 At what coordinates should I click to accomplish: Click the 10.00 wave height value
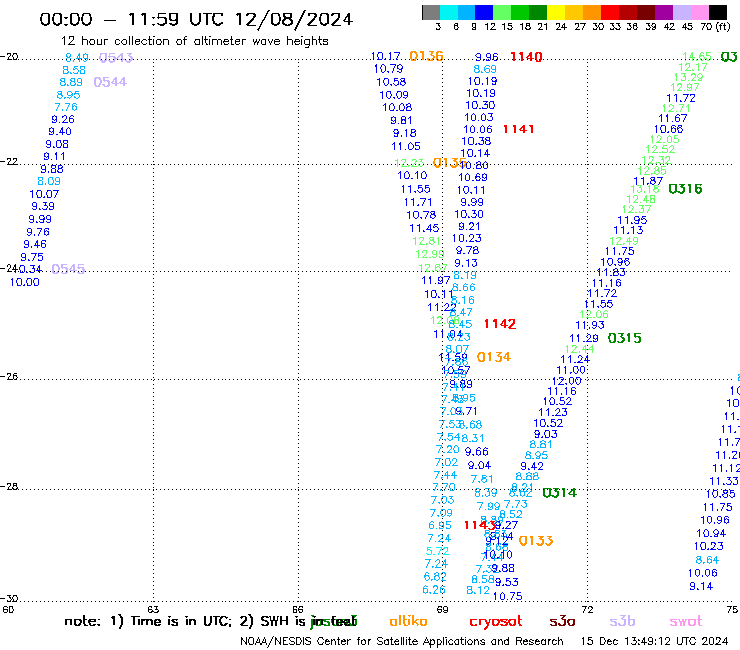pos(25,282)
